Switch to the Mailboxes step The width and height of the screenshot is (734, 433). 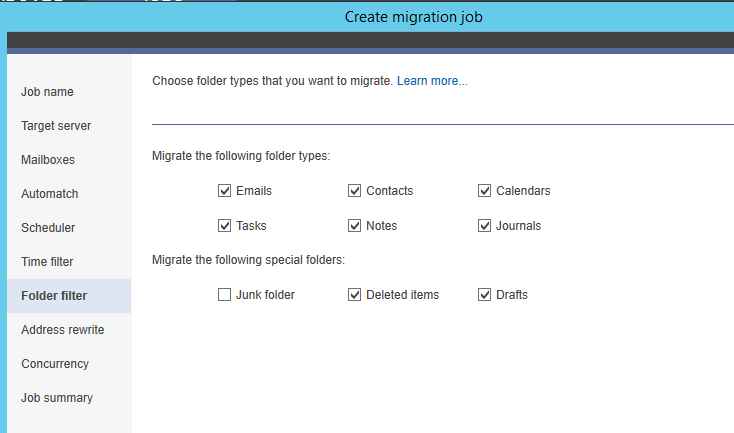pyautogui.click(x=48, y=160)
